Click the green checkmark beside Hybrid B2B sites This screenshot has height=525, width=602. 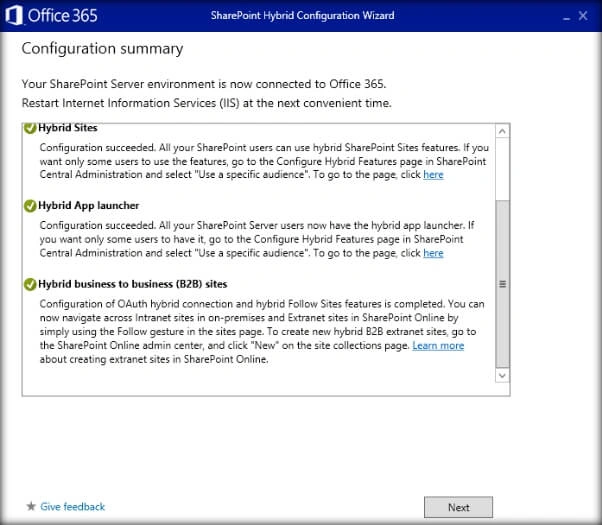30,285
